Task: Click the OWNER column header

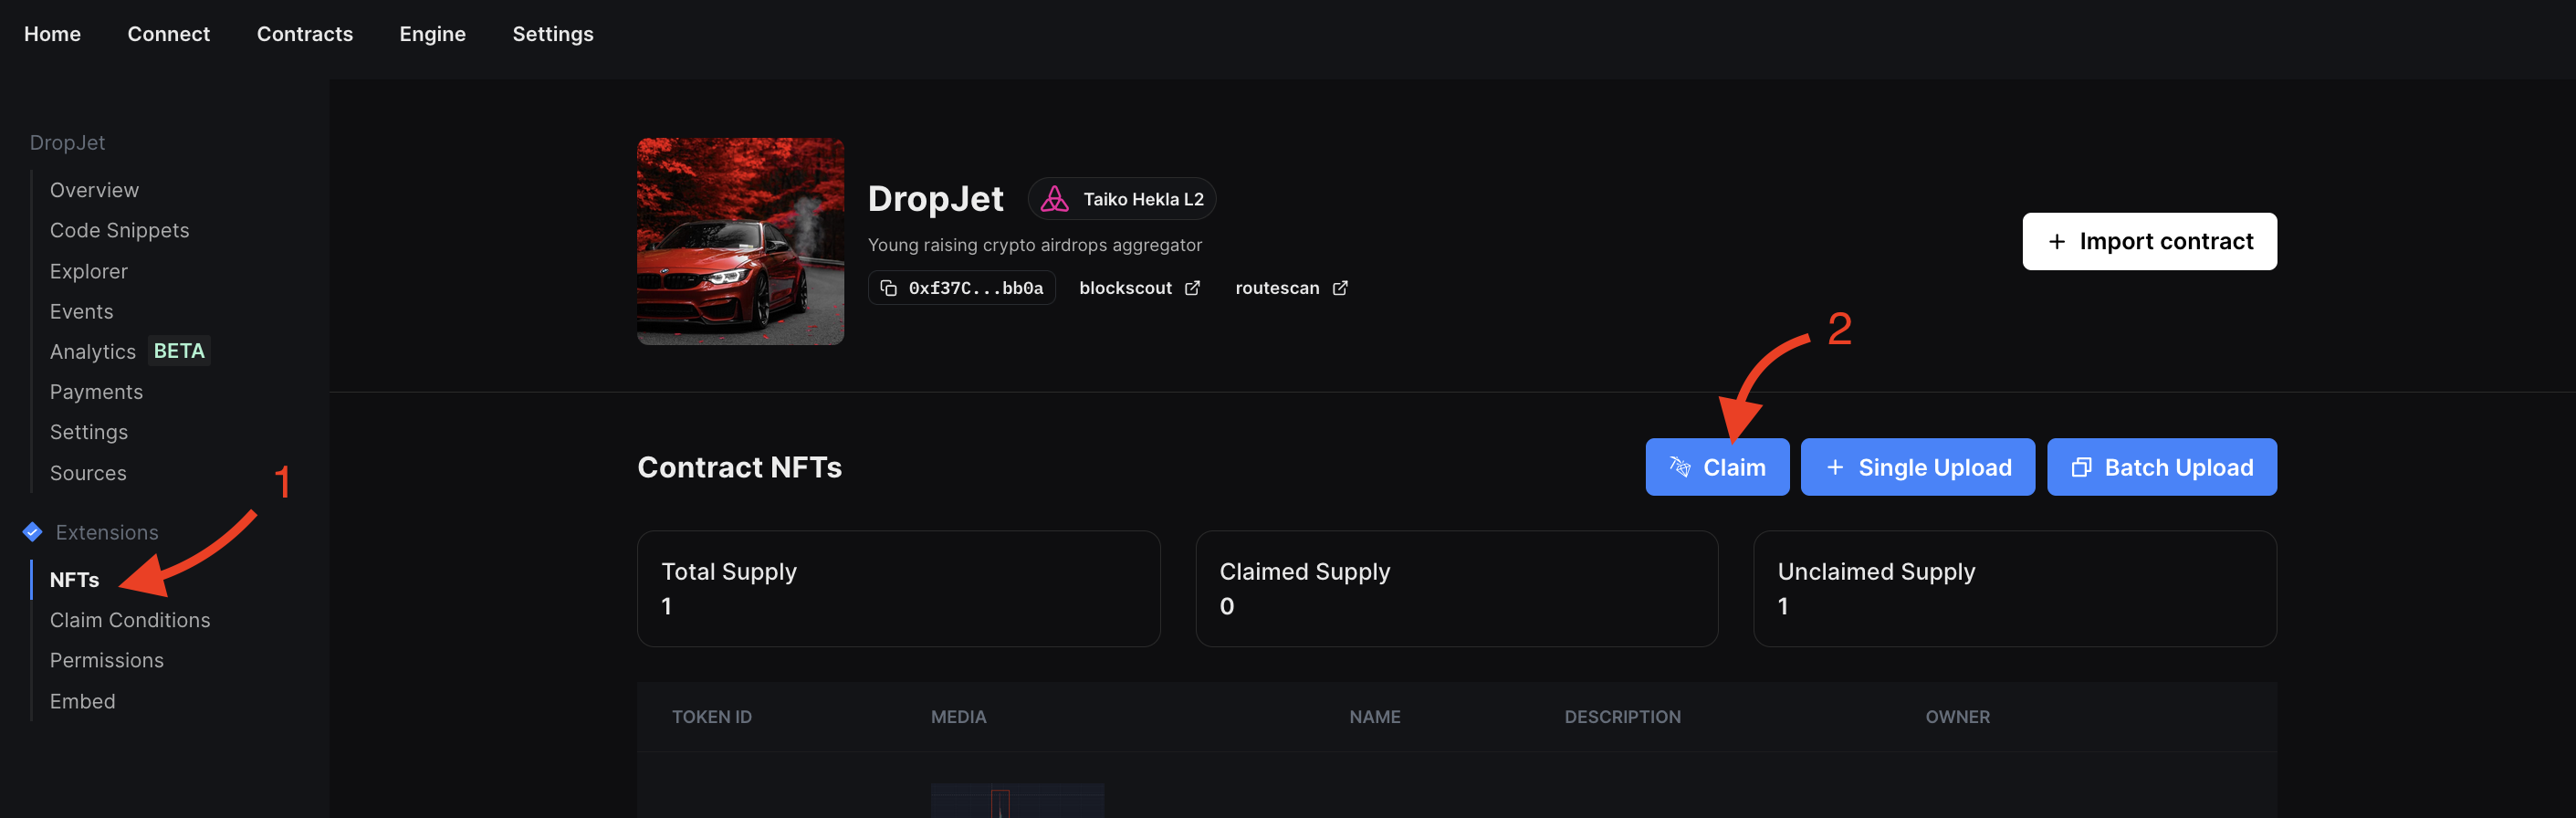Action: 1957,717
